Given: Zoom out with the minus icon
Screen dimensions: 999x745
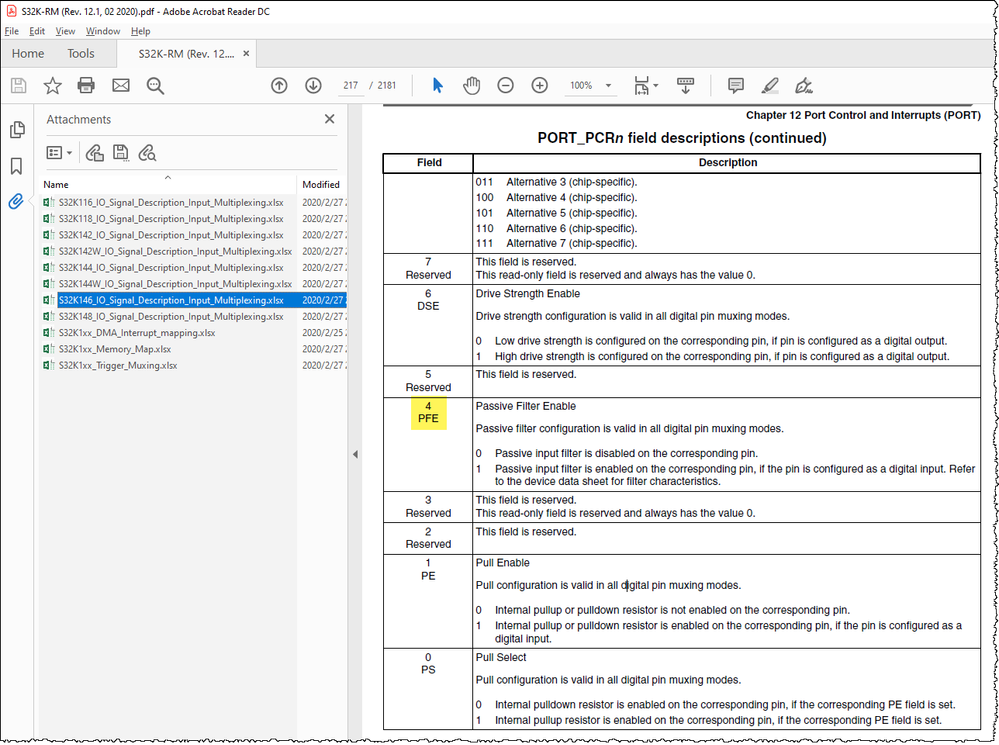Looking at the screenshot, I should 505,85.
